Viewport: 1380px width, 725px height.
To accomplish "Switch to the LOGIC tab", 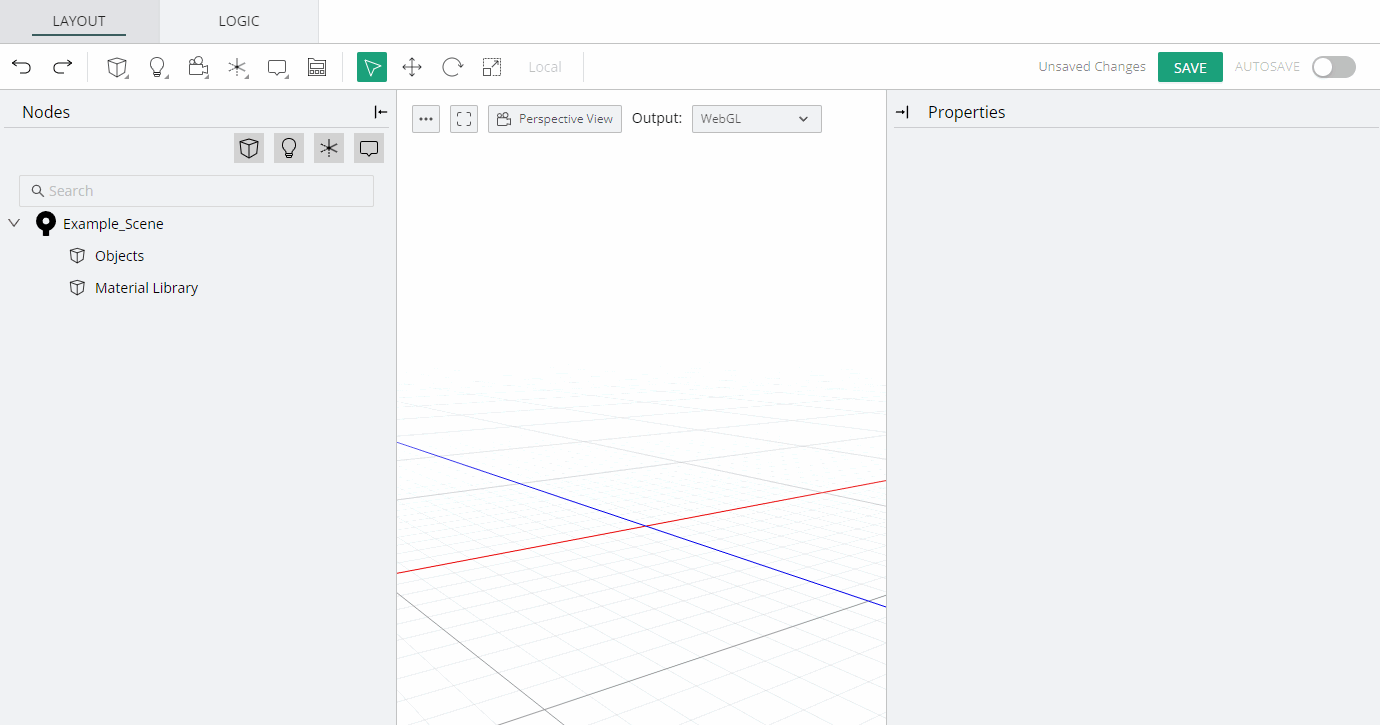I will [239, 21].
